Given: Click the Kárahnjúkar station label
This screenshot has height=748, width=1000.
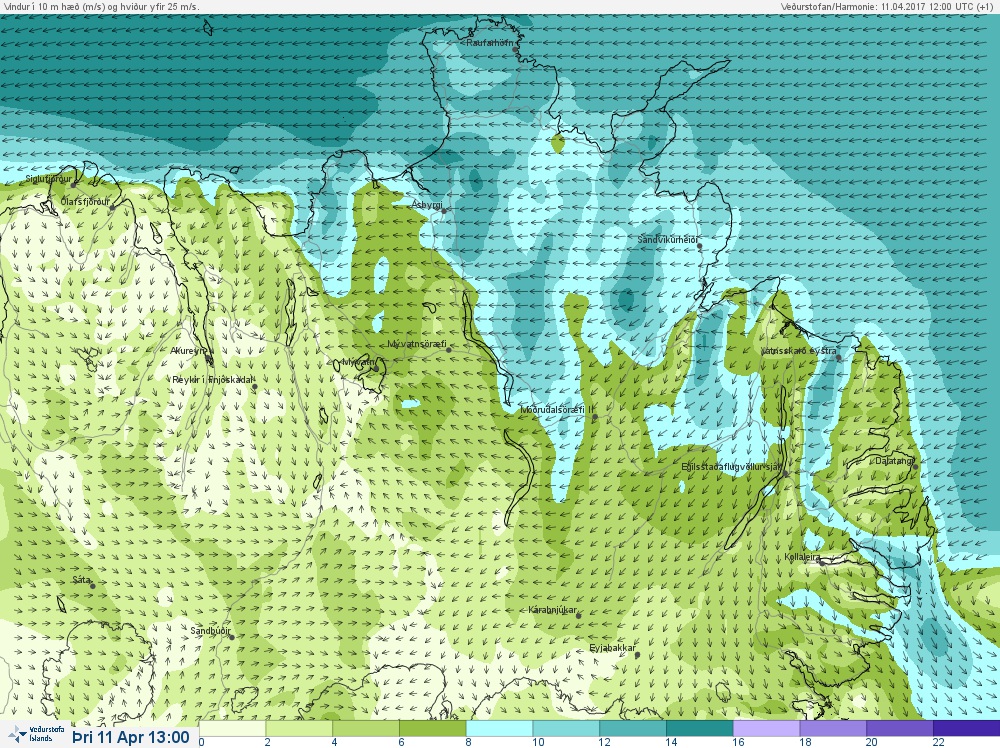Looking at the screenshot, I should pos(552,610).
